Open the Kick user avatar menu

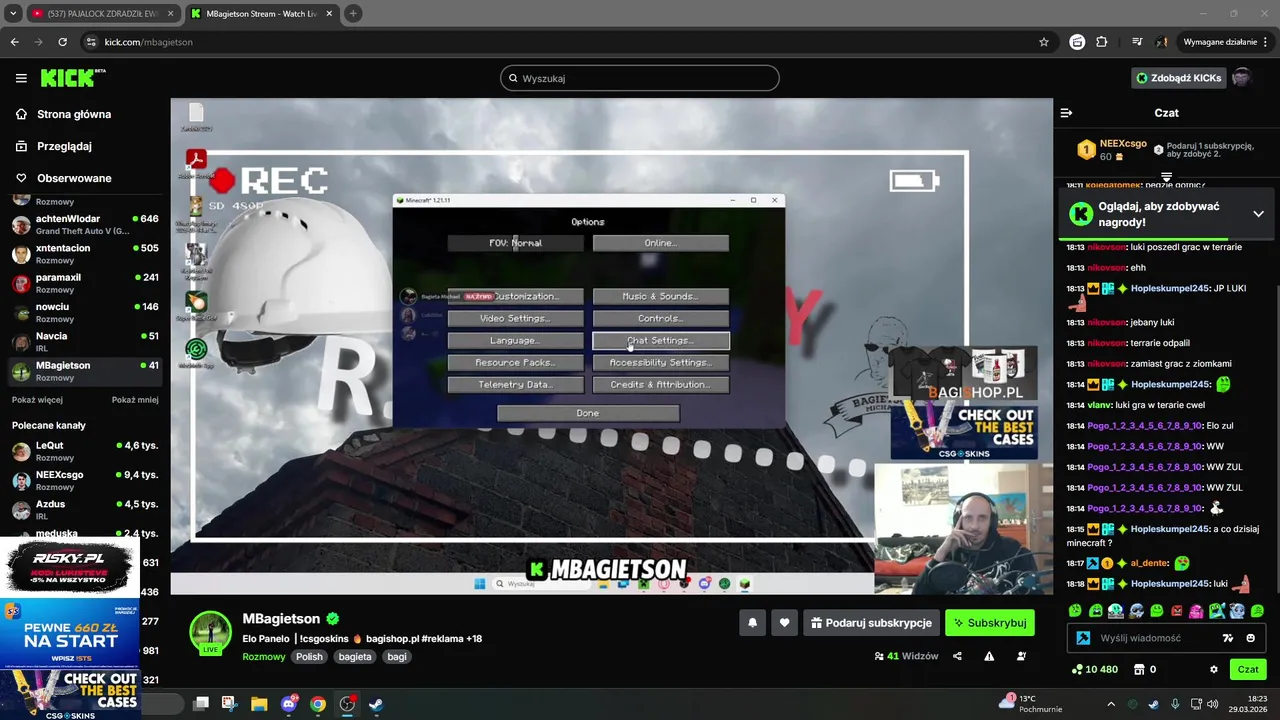[1242, 78]
